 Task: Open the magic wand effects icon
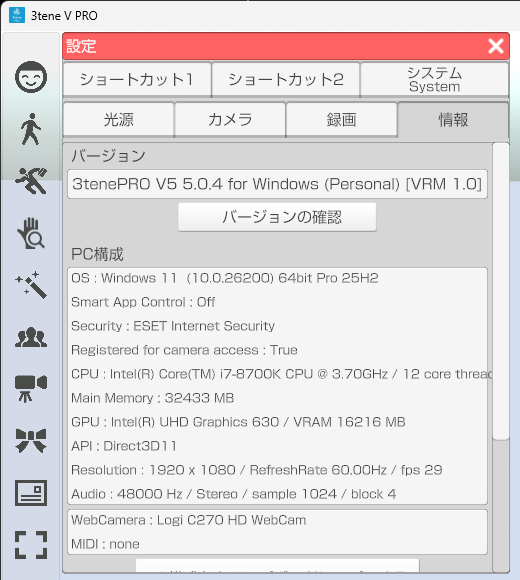pyautogui.click(x=31, y=285)
